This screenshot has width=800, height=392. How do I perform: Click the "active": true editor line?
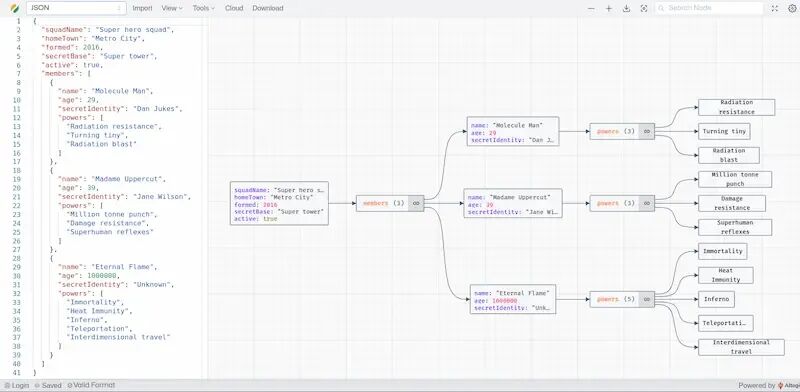click(72, 65)
